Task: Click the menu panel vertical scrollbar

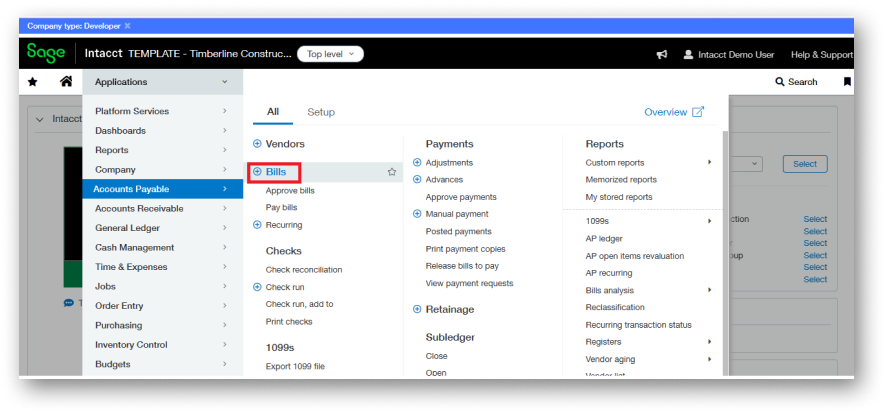Action: [725, 254]
